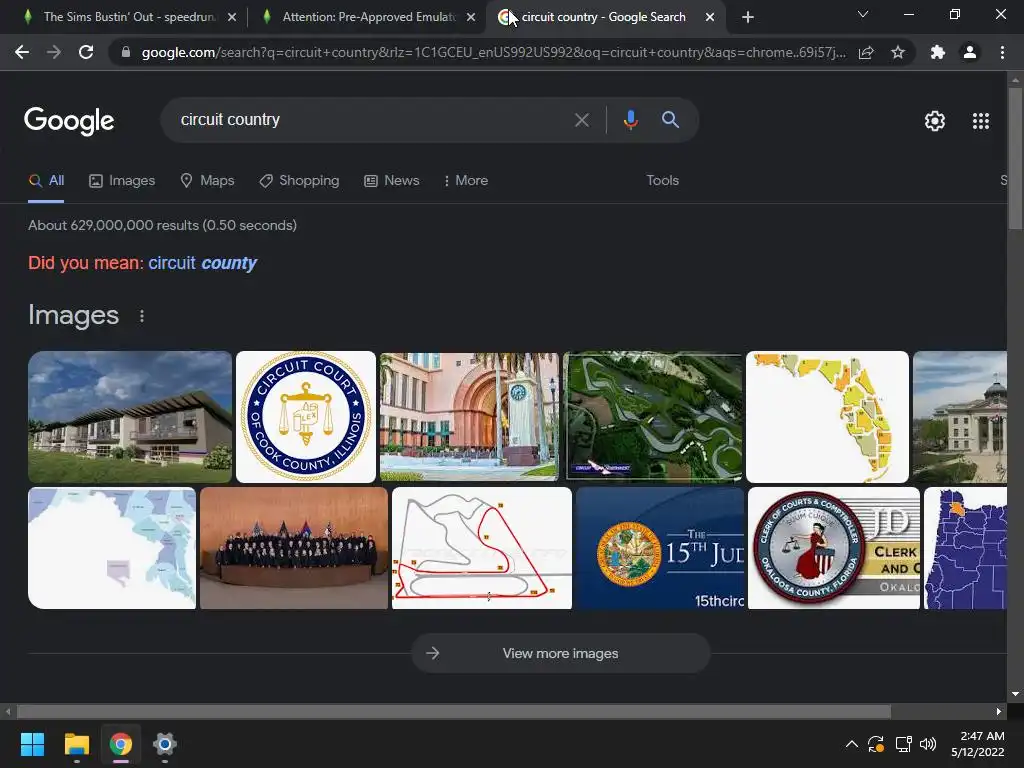Screen dimensions: 1024x768
Task: Open the Chrome profile menu
Action: (970, 52)
